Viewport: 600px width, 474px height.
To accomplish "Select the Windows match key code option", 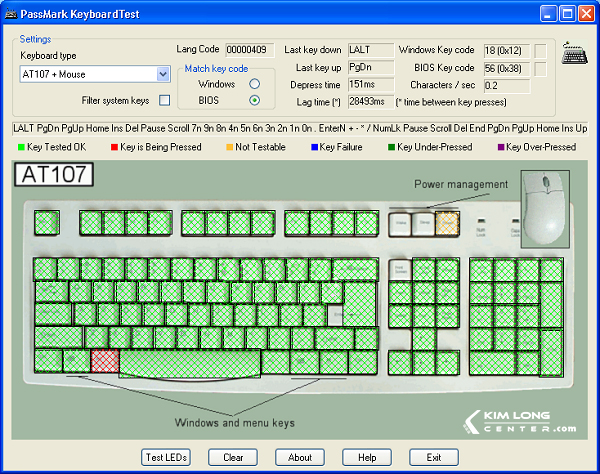I will click(x=254, y=84).
